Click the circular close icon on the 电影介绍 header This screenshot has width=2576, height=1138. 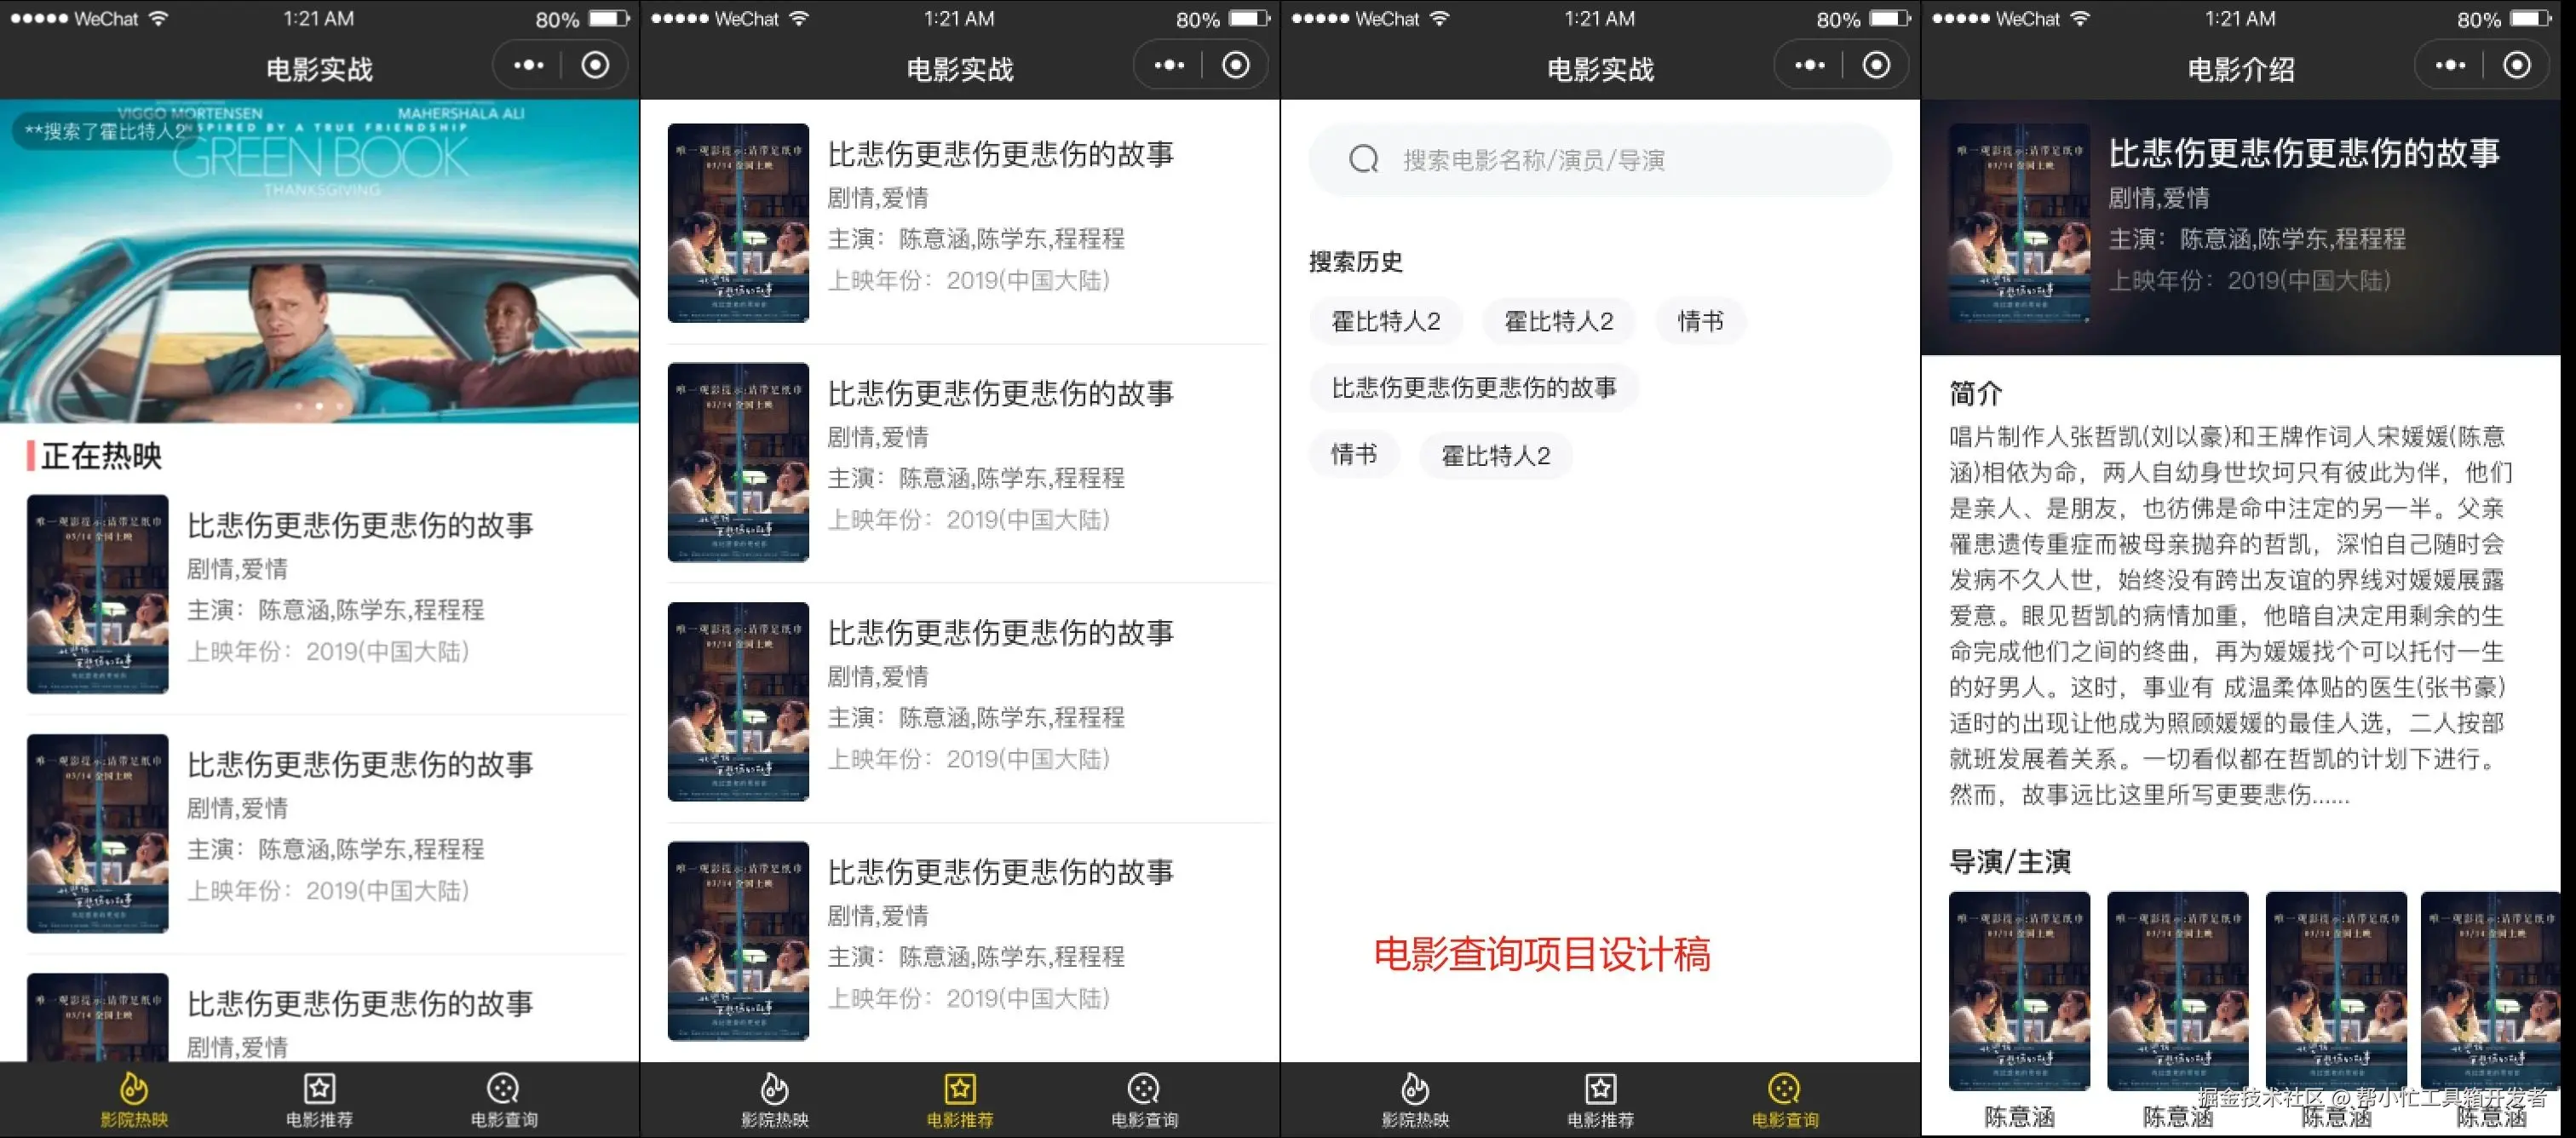pyautogui.click(x=2516, y=66)
